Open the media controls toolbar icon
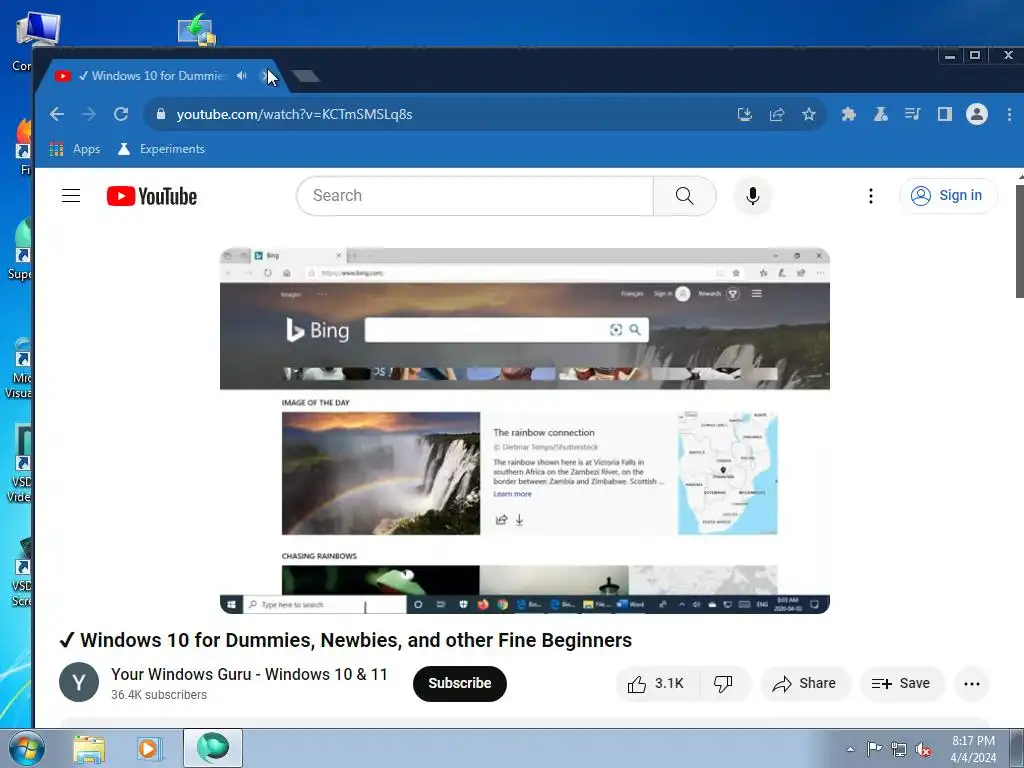1024x768 pixels. click(912, 114)
